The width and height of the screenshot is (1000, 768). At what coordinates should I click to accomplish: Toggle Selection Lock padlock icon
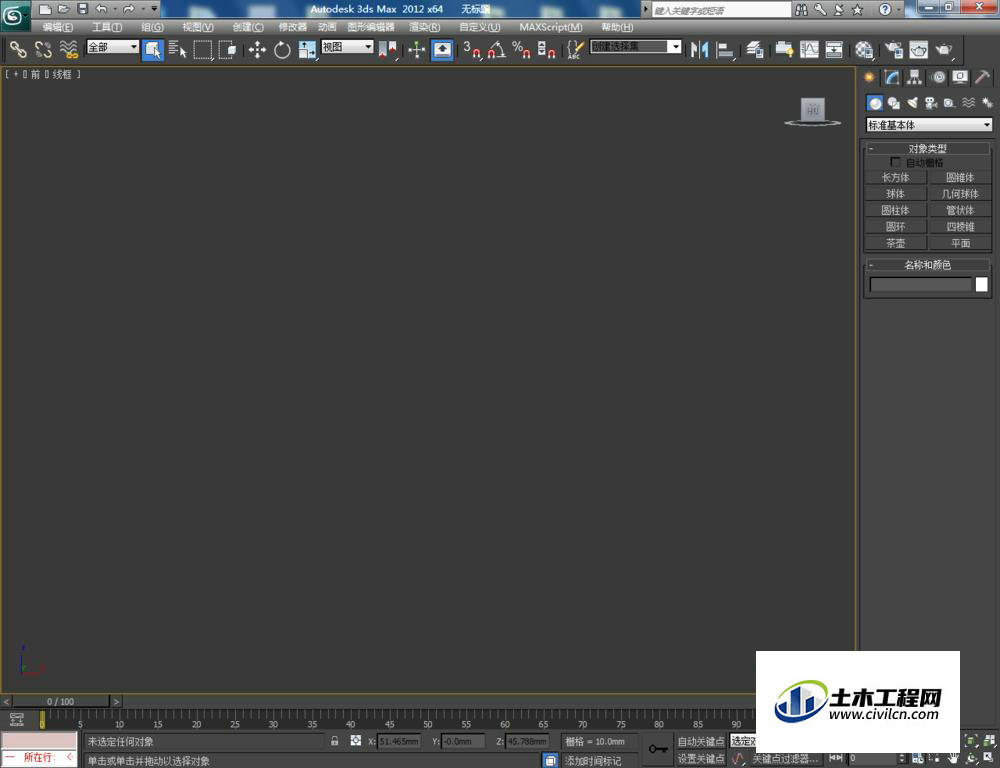[x=335, y=741]
